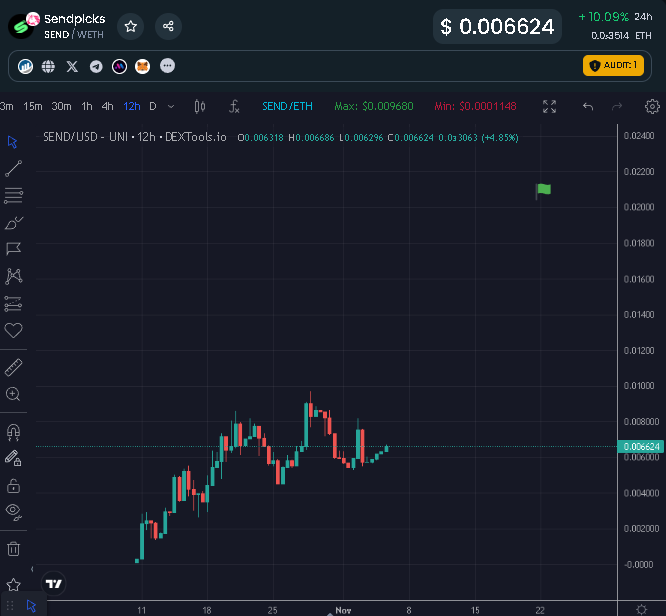This screenshot has height=616, width=666.
Task: Select the 3m timeframe
Action: pyautogui.click(x=6, y=106)
